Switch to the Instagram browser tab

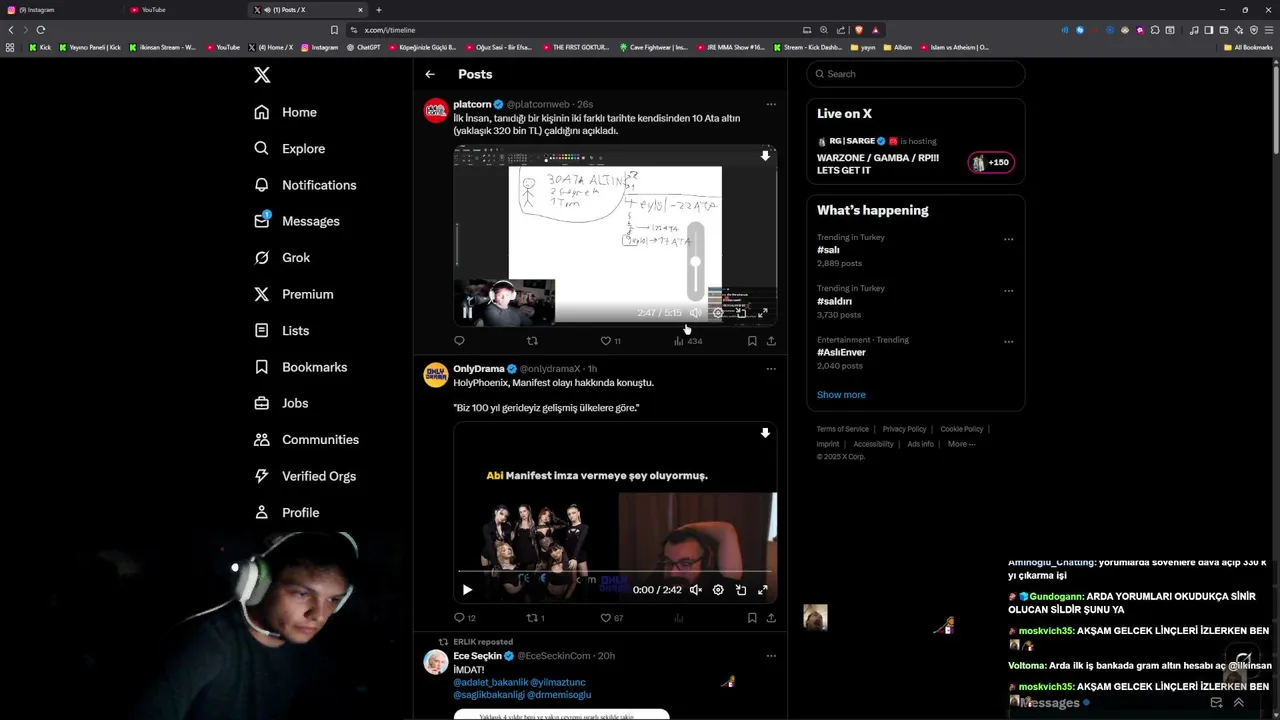[x=62, y=10]
